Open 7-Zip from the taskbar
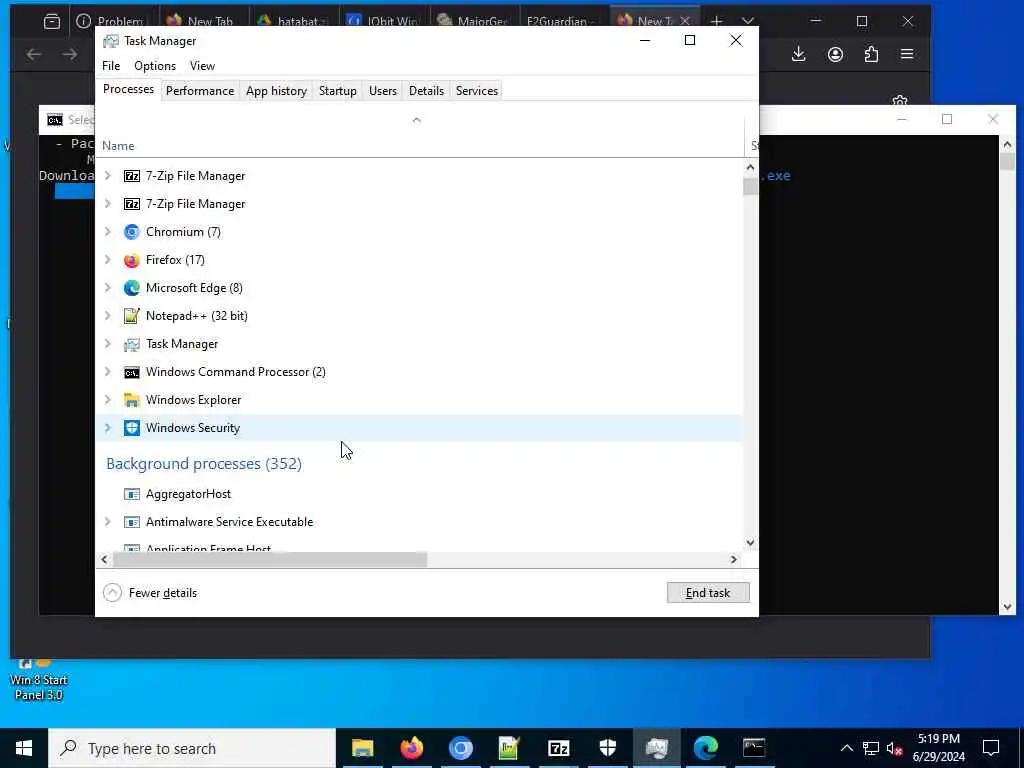This screenshot has height=768, width=1024. click(x=558, y=748)
